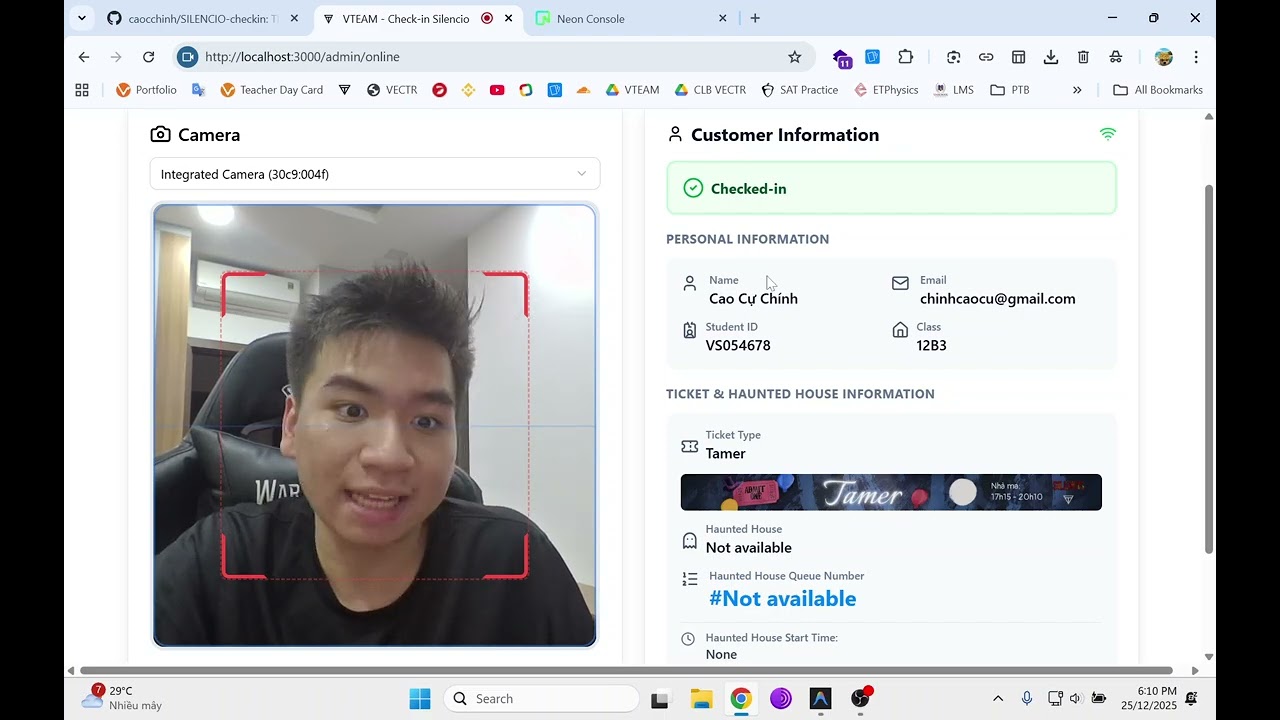Click the incognito-style toolbar icon

tap(1115, 57)
